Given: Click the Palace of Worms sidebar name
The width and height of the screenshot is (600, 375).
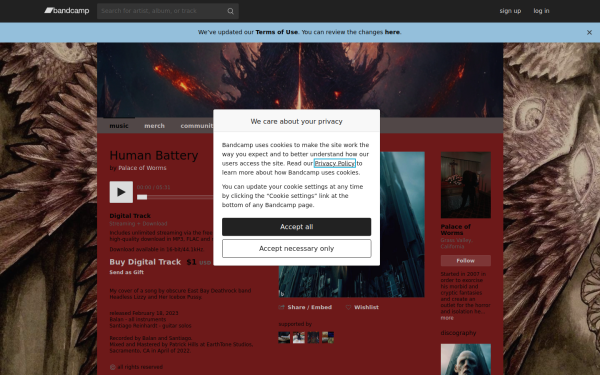Looking at the screenshot, I should [x=455, y=230].
